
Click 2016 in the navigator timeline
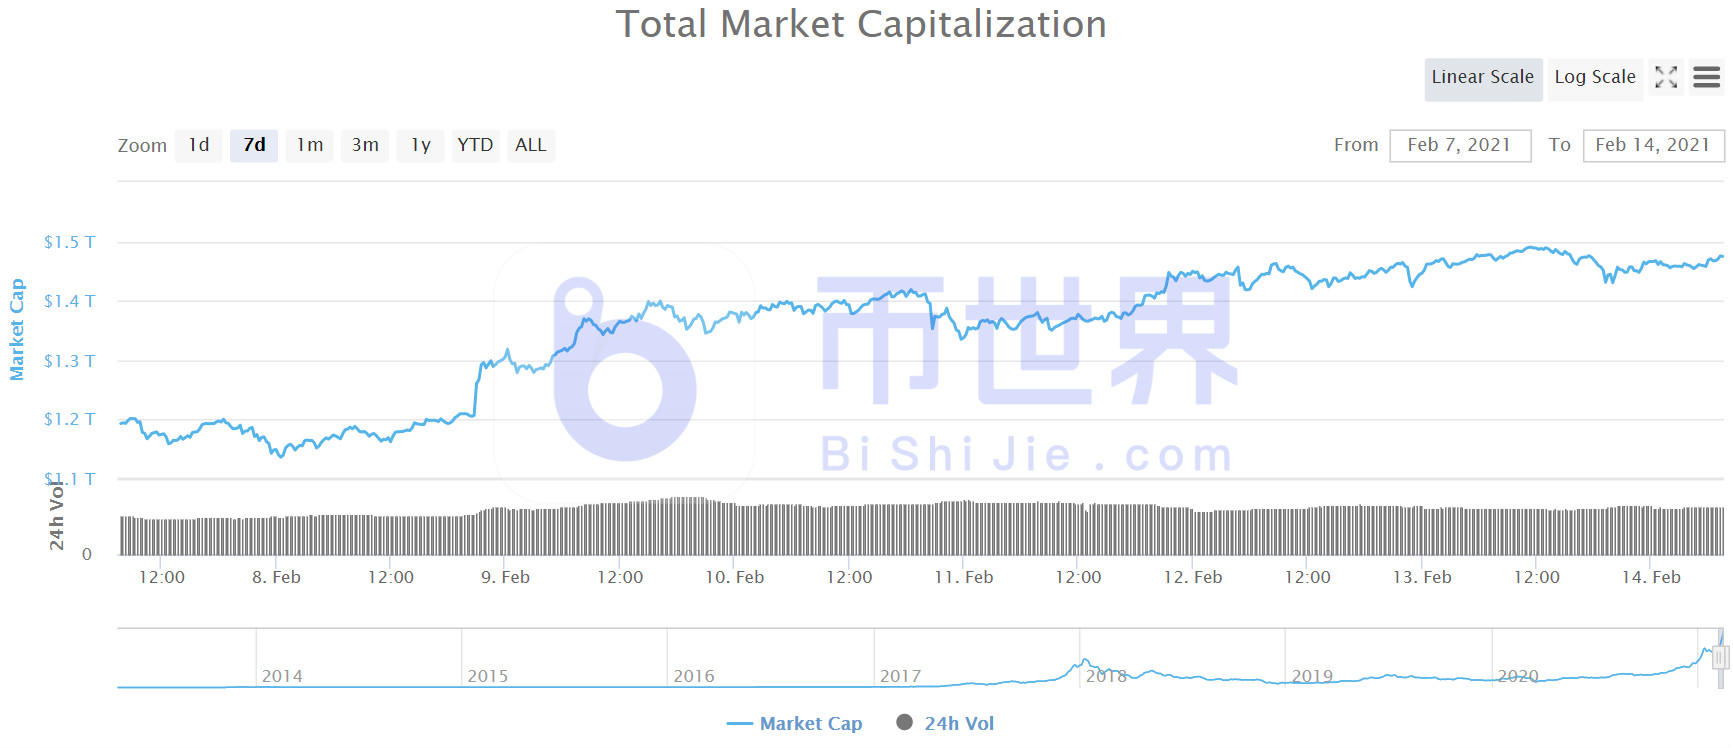[x=694, y=676]
